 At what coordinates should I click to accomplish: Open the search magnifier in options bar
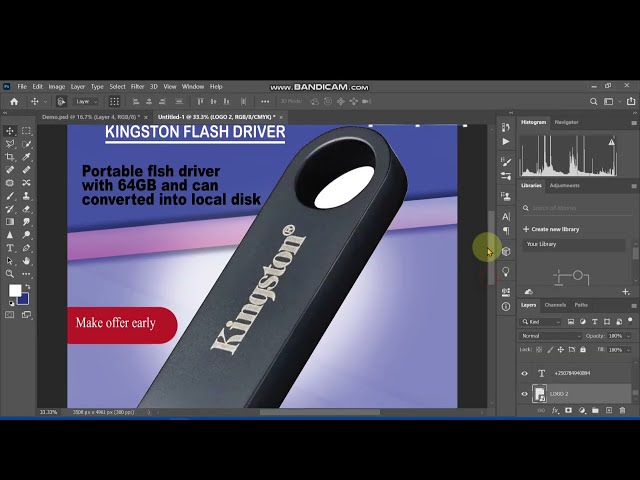(x=593, y=102)
